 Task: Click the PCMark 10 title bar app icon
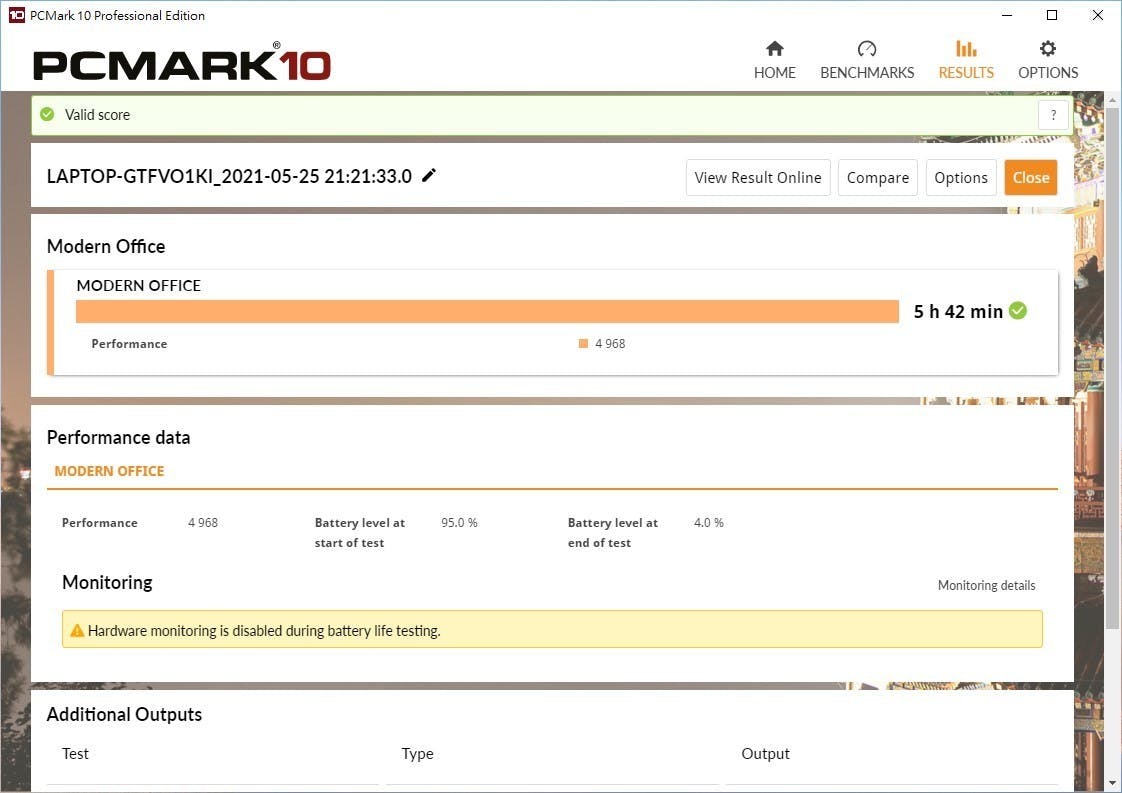[x=16, y=15]
